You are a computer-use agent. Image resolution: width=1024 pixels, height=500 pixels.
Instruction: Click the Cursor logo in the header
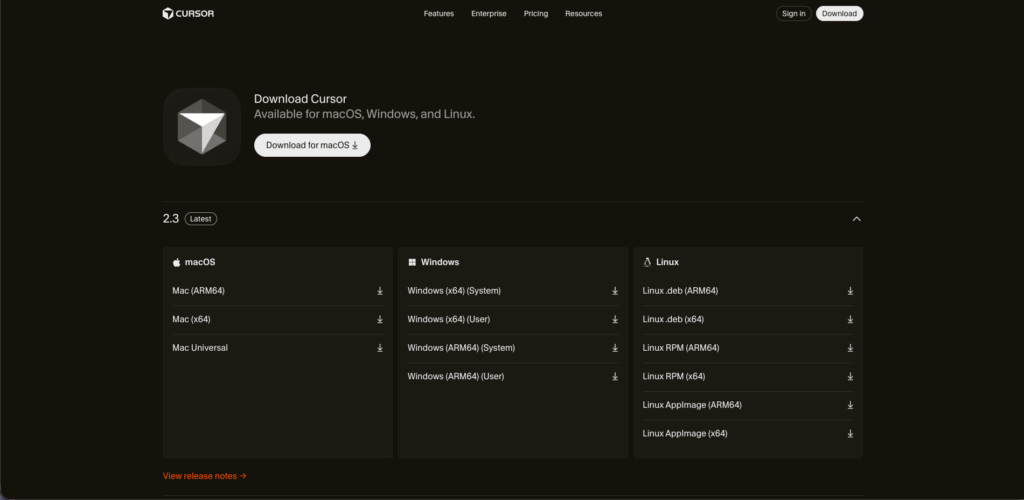pyautogui.click(x=188, y=13)
